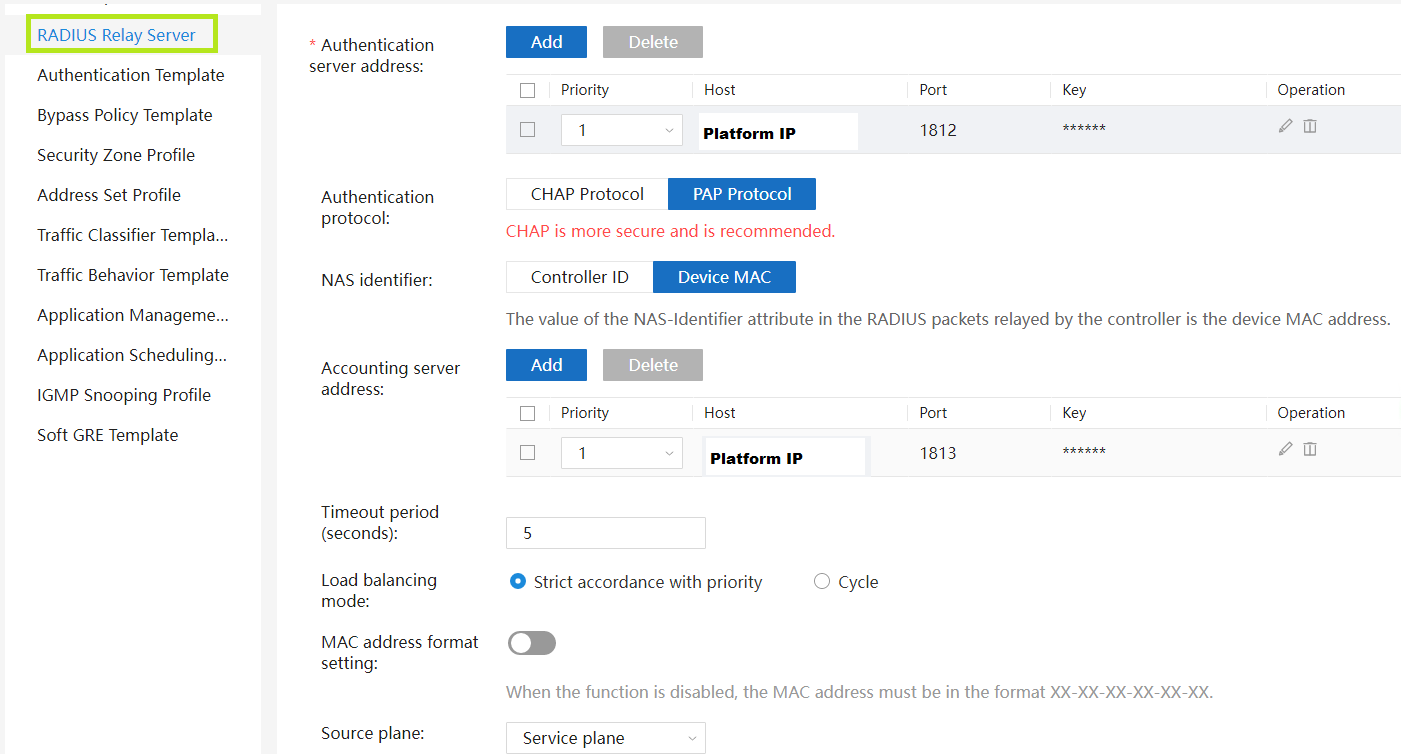This screenshot has height=754, width=1401.
Task: Switch to CHAP Protocol authentication
Action: (x=587, y=194)
